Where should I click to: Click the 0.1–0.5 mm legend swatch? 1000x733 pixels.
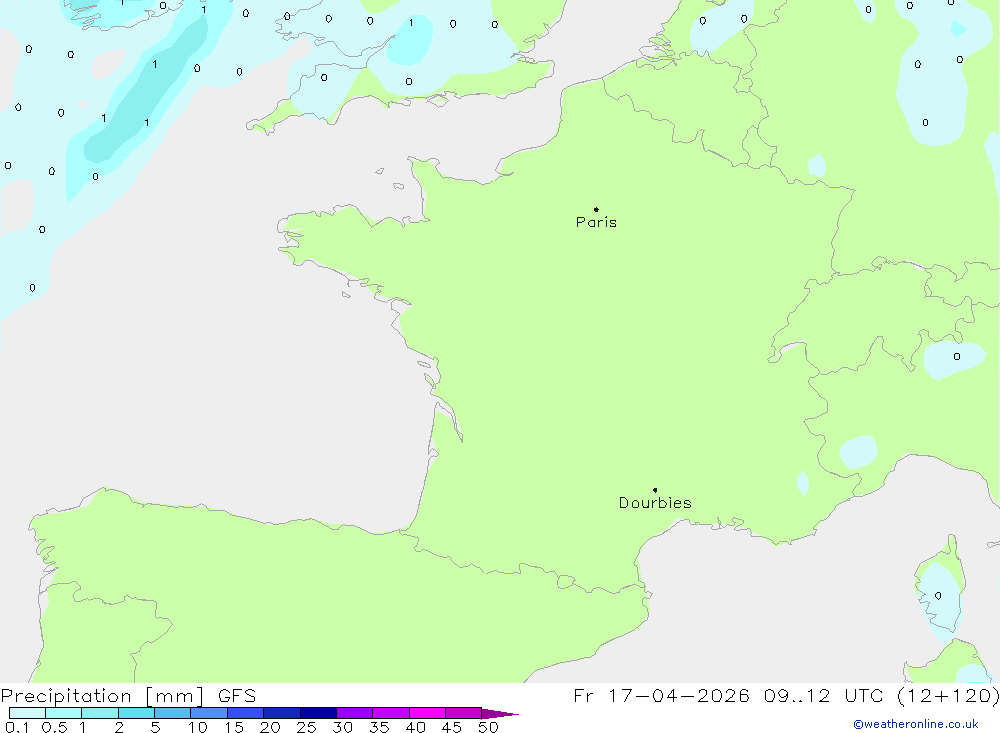click(27, 713)
